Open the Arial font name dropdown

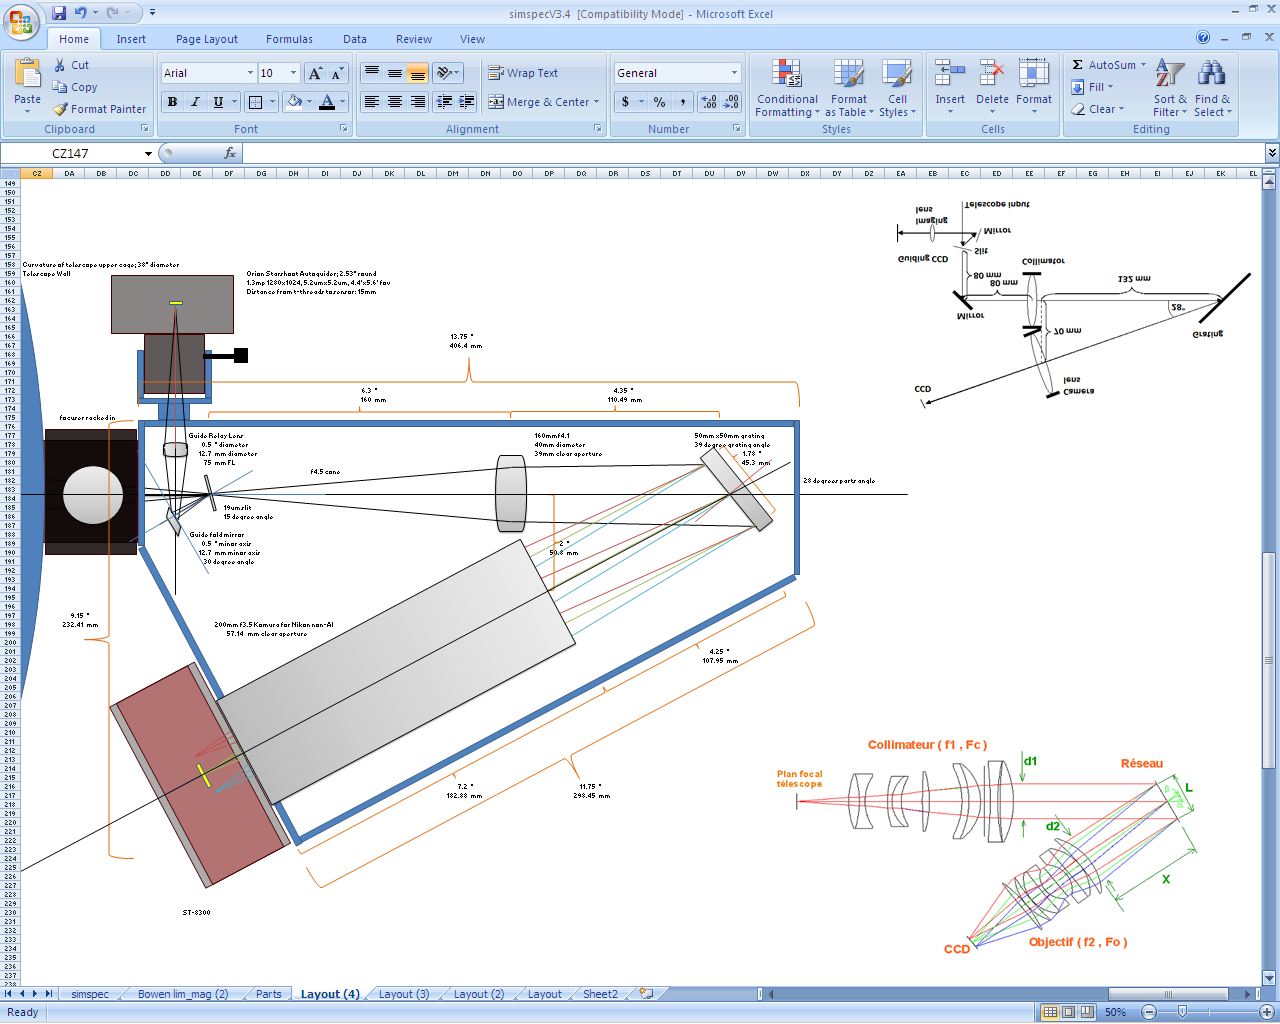250,73
